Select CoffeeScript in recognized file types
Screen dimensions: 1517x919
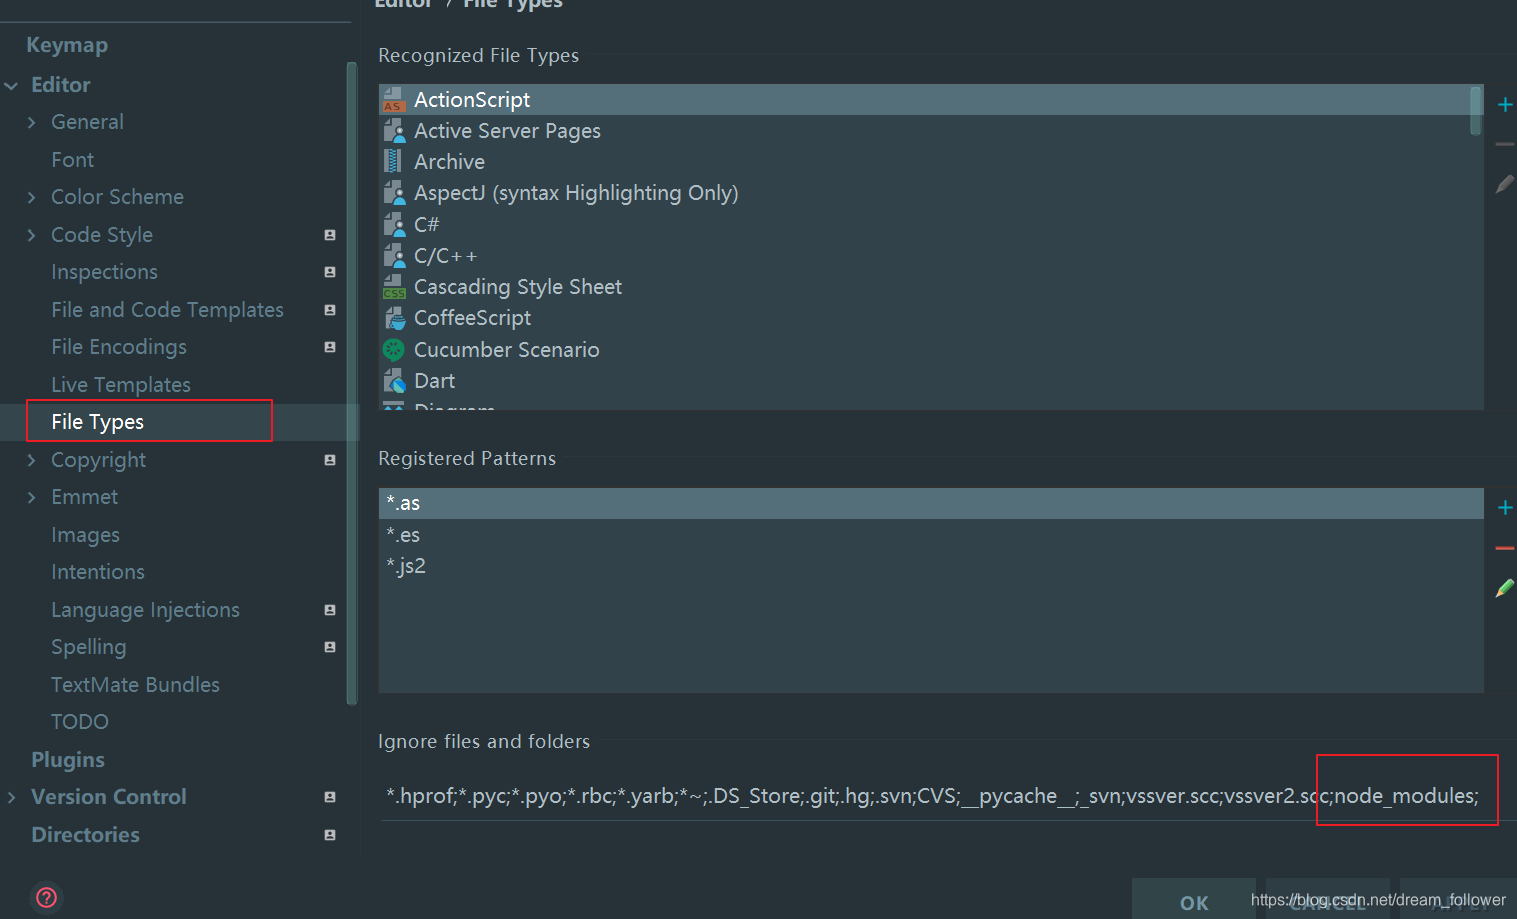925,318
